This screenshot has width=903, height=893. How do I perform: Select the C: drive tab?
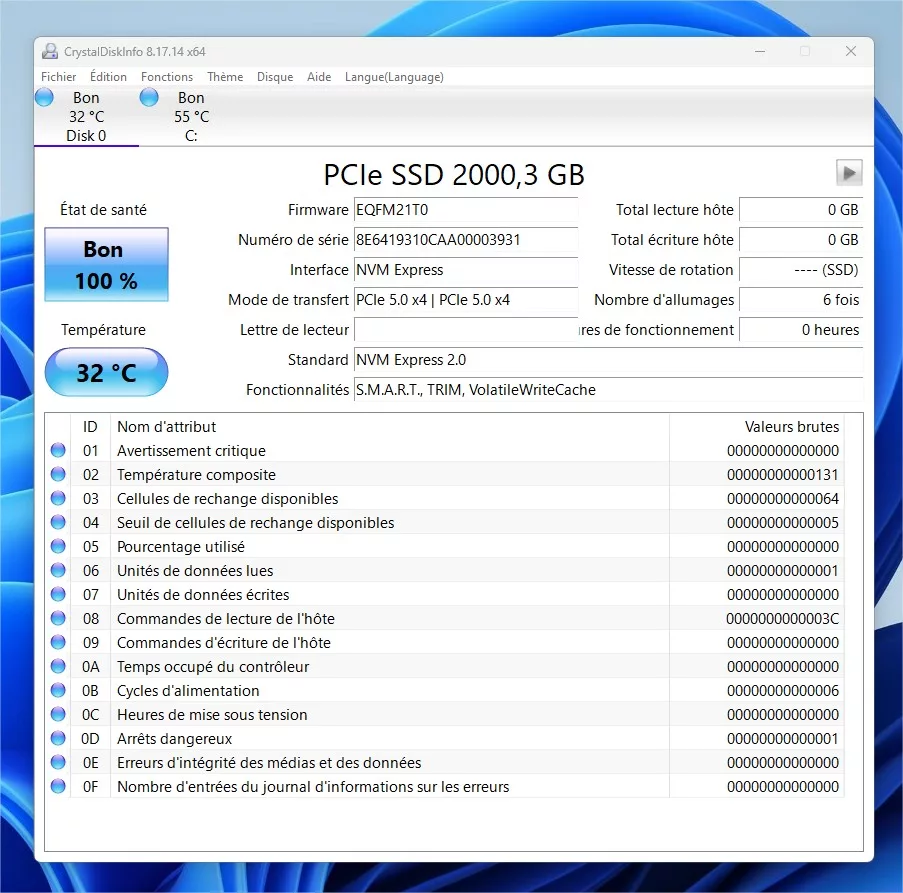click(x=191, y=117)
